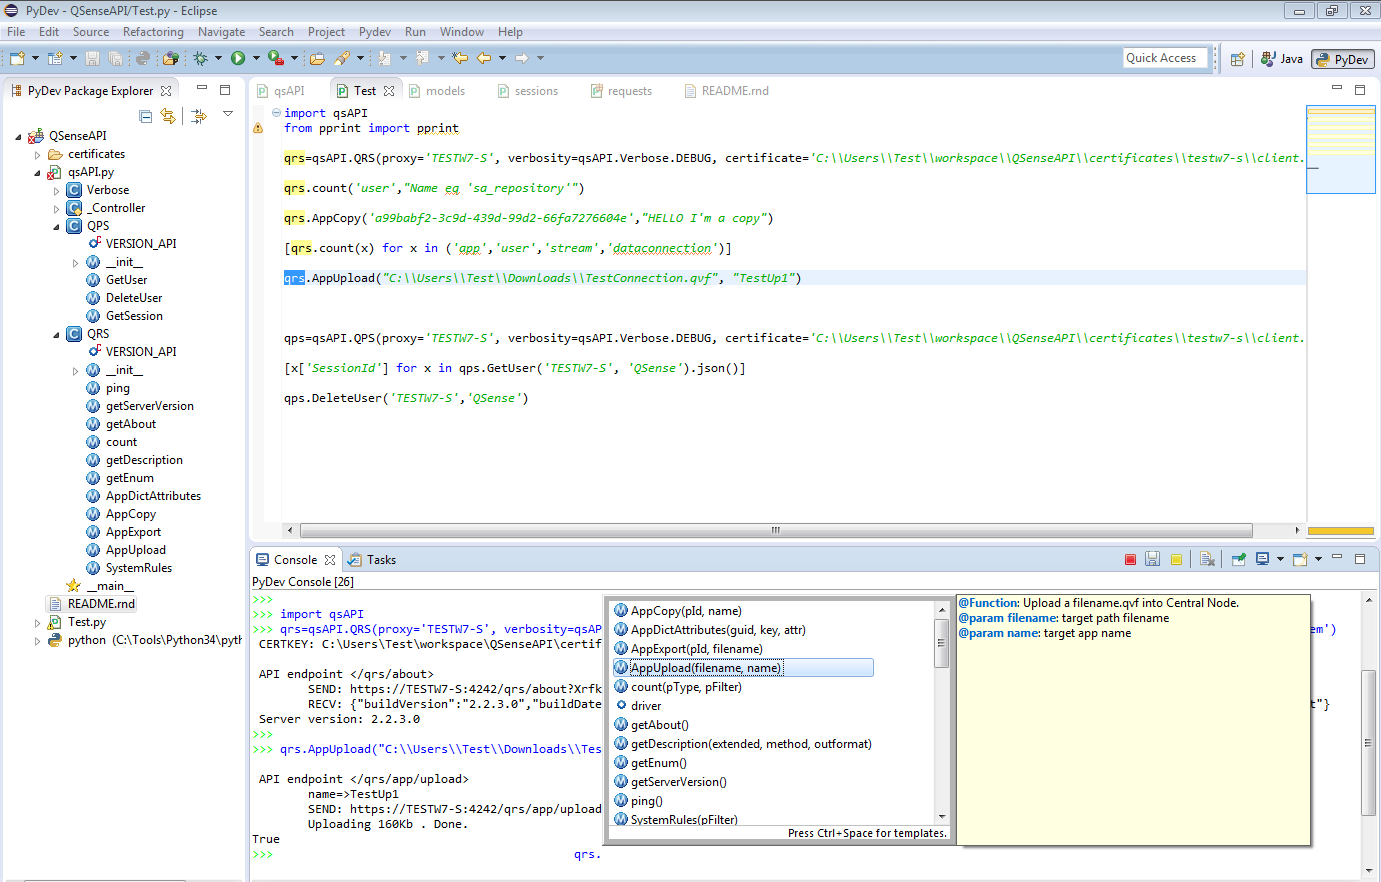Switch to the models editor tab
The image size is (1381, 882).
tap(437, 91)
